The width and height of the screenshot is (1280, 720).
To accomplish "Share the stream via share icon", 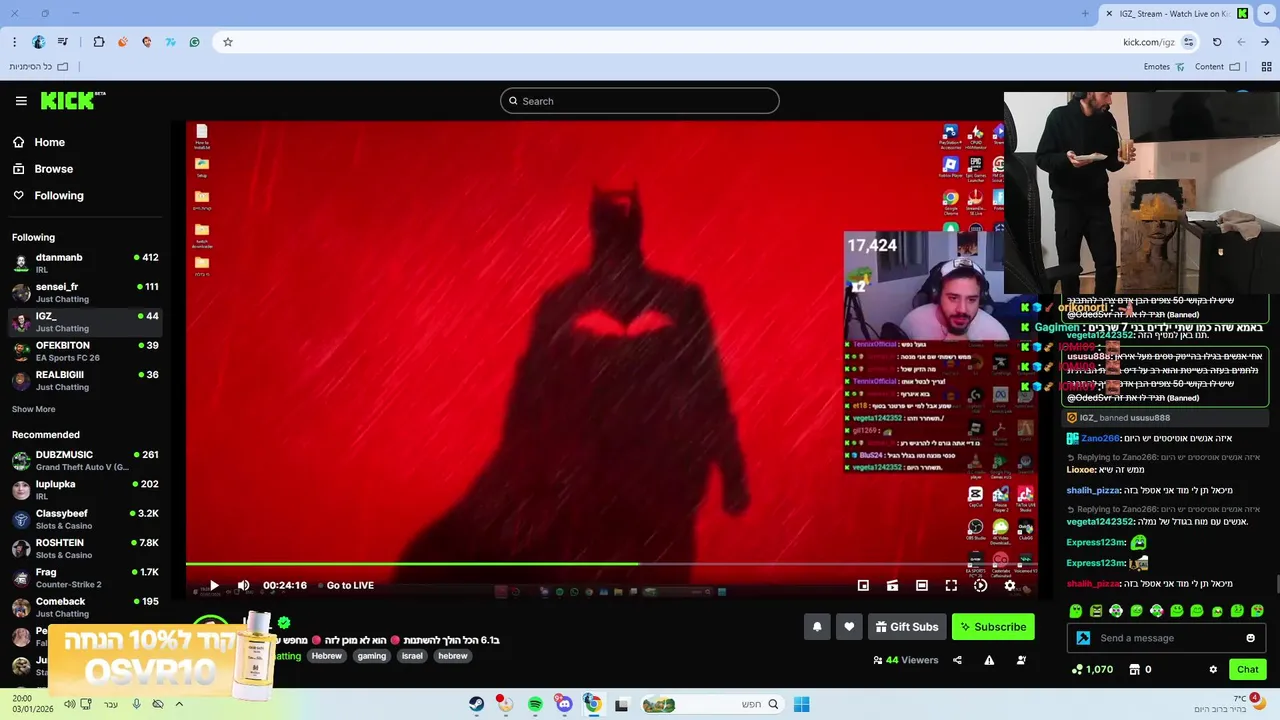I will (957, 660).
